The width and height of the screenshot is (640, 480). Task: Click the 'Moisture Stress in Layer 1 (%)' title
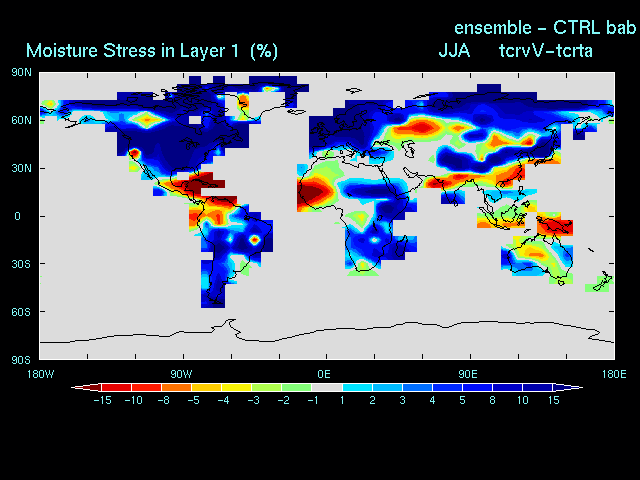[152, 51]
